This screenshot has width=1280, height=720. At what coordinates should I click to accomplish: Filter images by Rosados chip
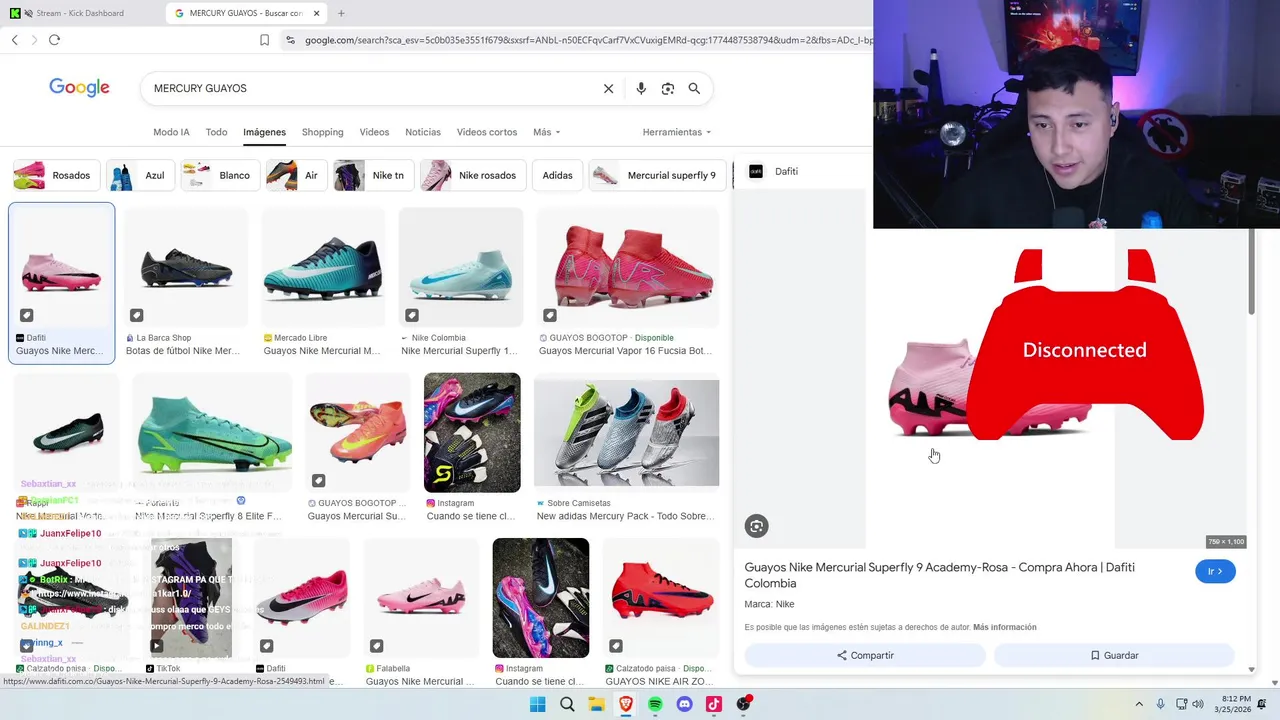[x=57, y=175]
